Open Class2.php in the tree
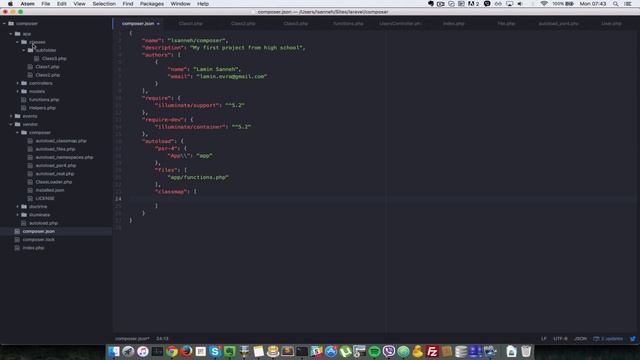This screenshot has width=640, height=360. point(48,75)
